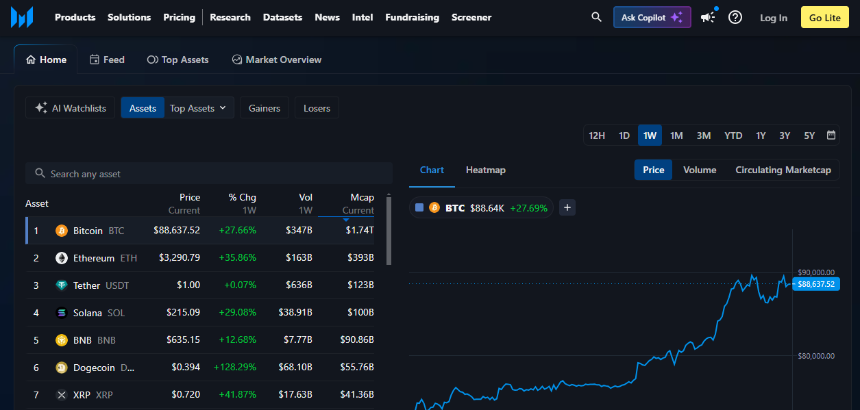
Task: Open News in navigation bar
Action: click(x=327, y=18)
